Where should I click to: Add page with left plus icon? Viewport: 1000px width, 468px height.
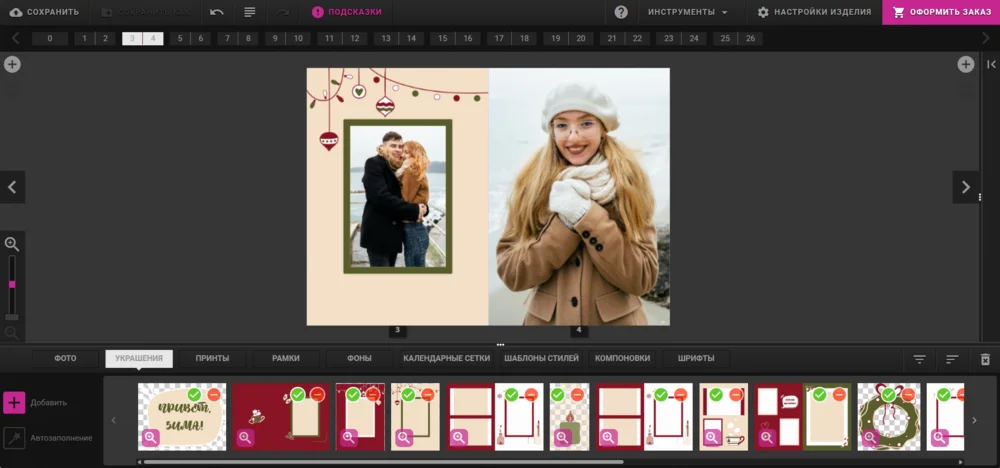(x=12, y=64)
